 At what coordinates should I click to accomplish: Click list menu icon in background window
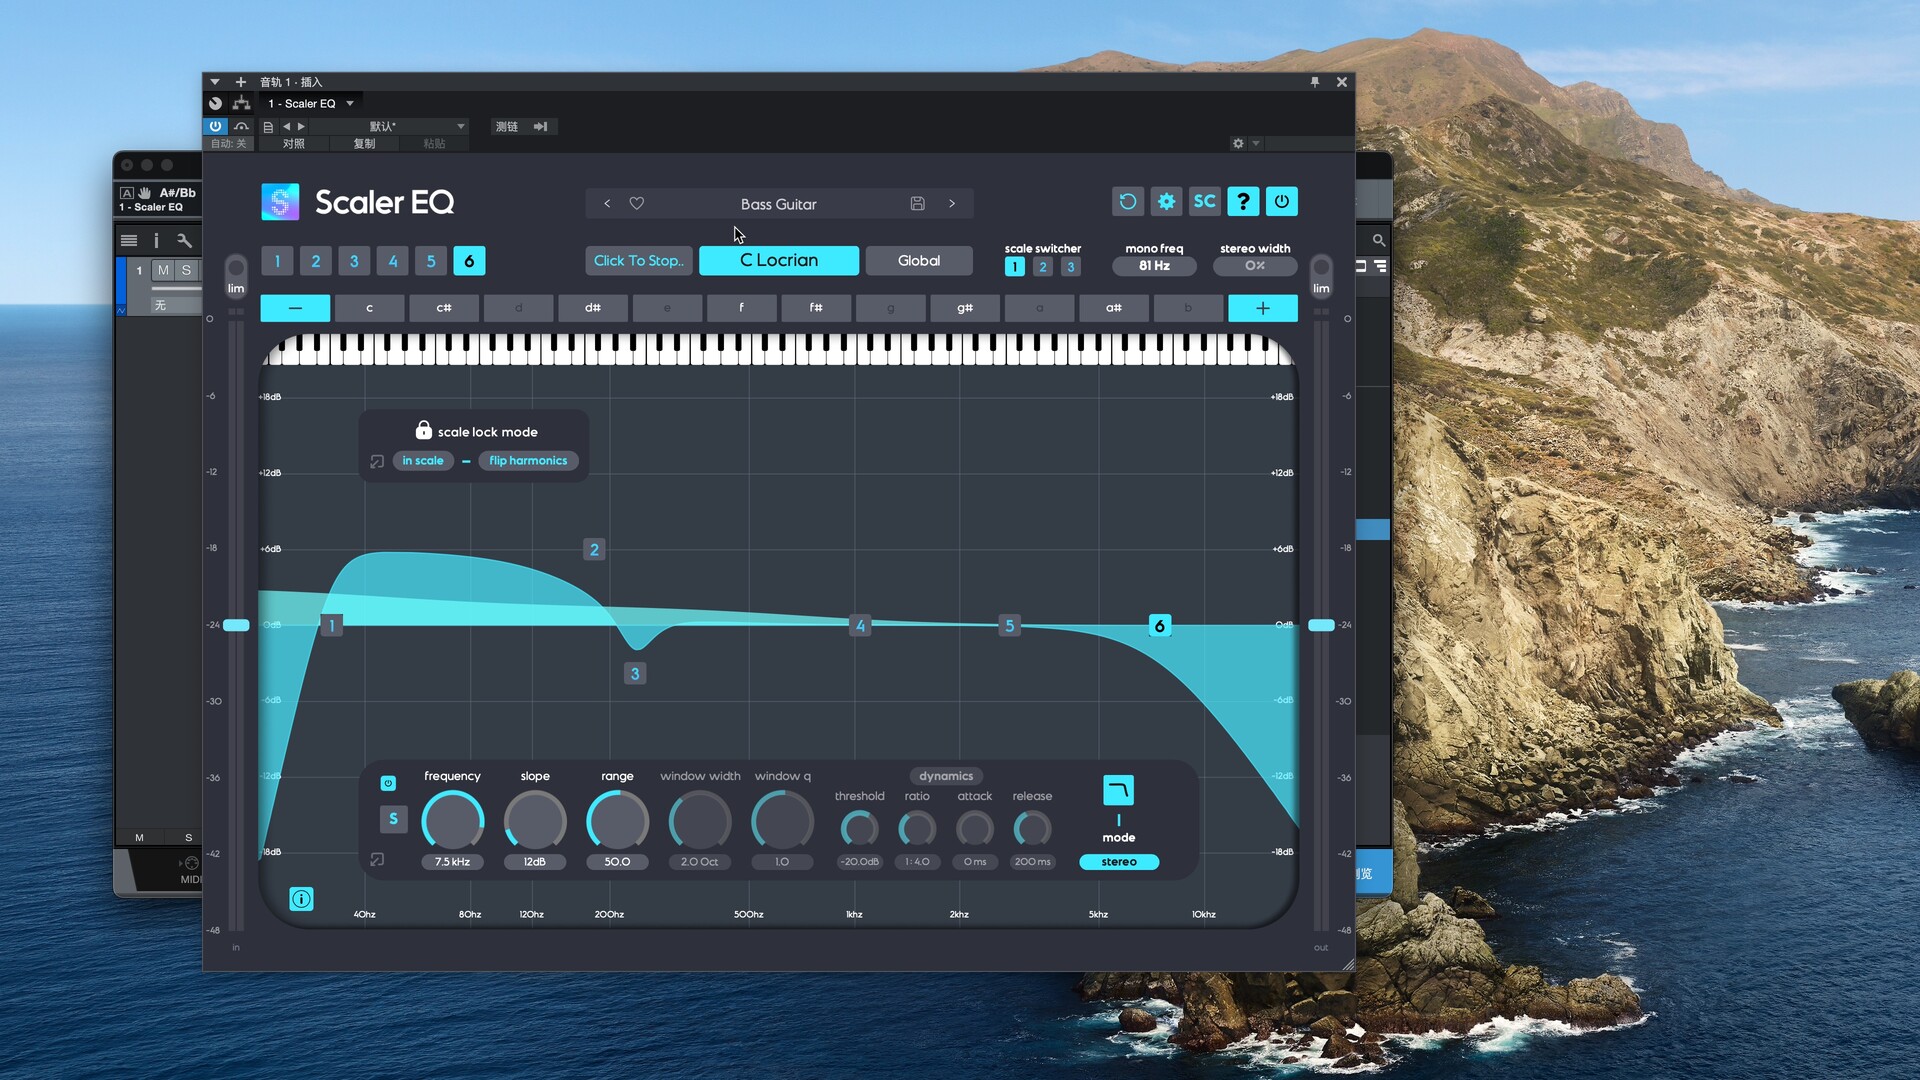[x=129, y=240]
